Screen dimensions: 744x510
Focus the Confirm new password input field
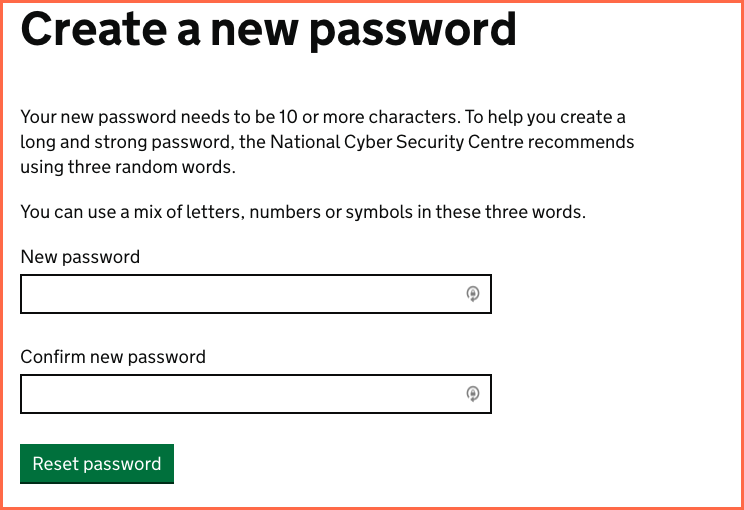[x=240, y=394]
